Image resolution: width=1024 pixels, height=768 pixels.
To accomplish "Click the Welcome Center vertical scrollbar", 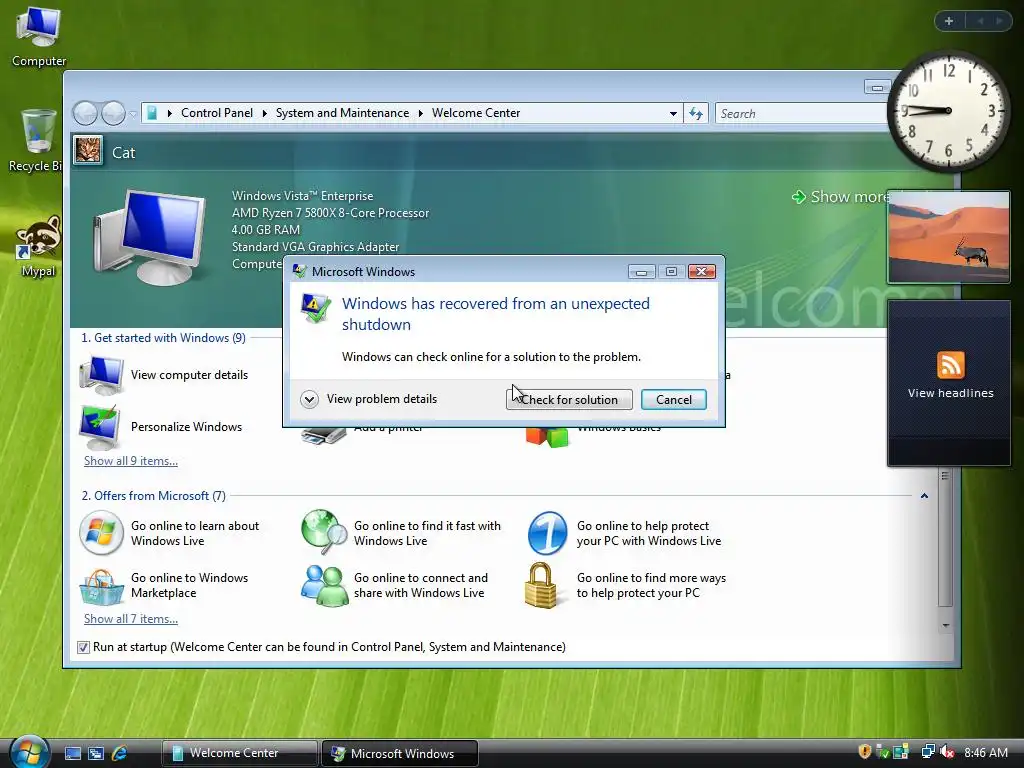I will pos(944,539).
